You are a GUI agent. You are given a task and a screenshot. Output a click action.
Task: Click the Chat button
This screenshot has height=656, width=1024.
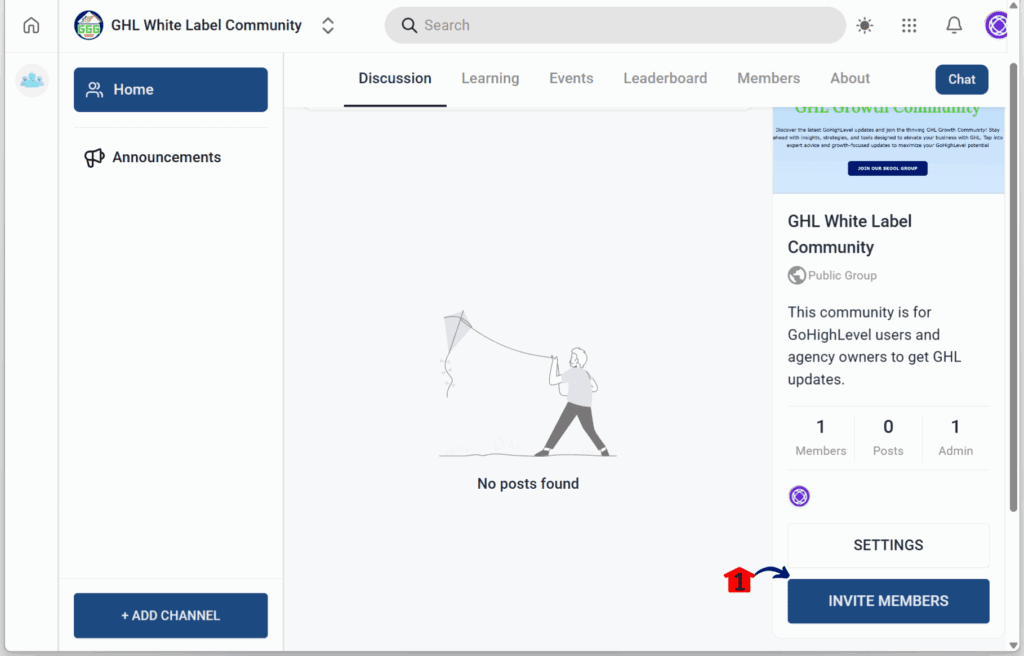(961, 80)
